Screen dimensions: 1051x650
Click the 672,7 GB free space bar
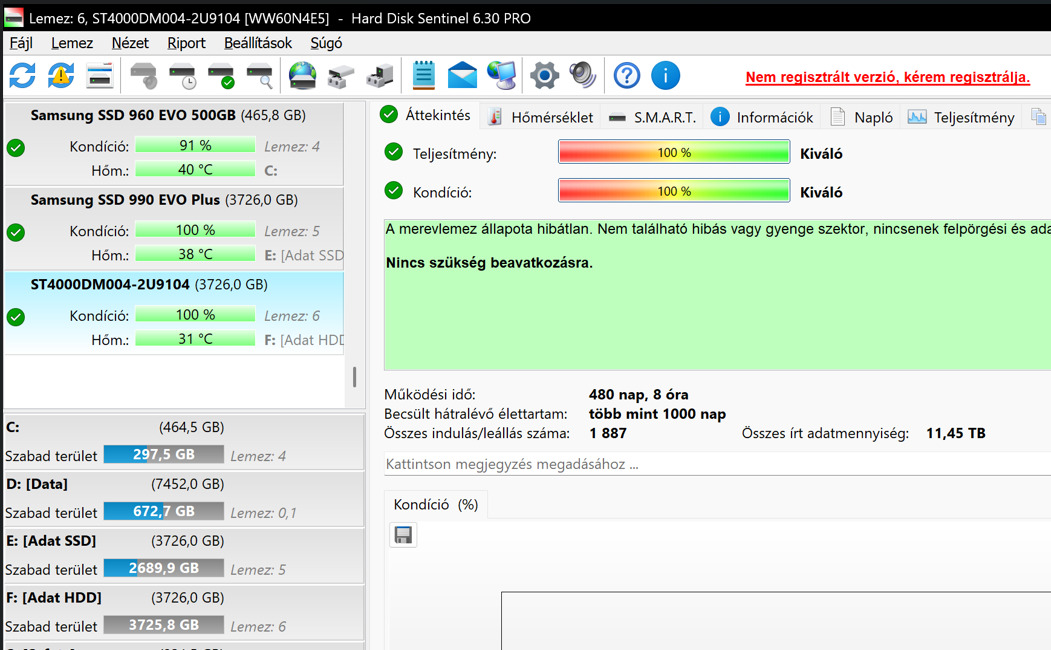[164, 511]
